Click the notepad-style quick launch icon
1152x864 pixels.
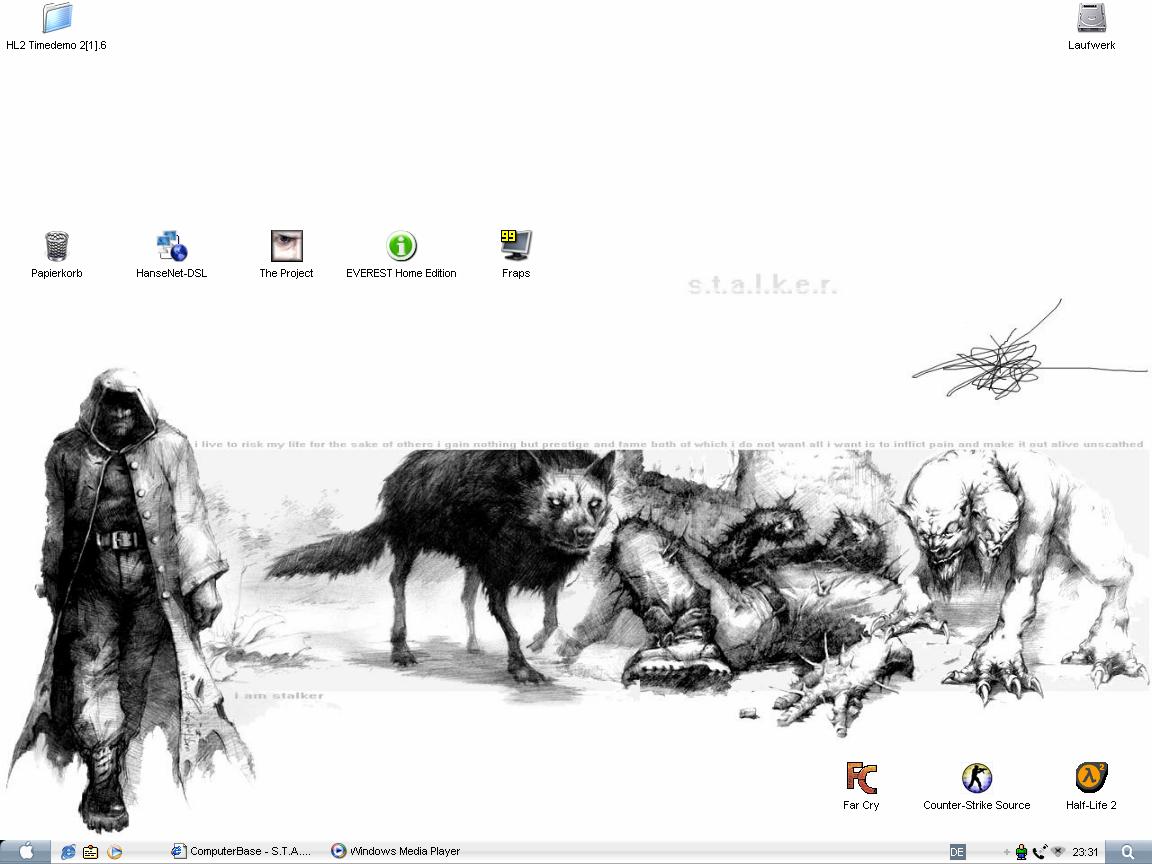90,852
